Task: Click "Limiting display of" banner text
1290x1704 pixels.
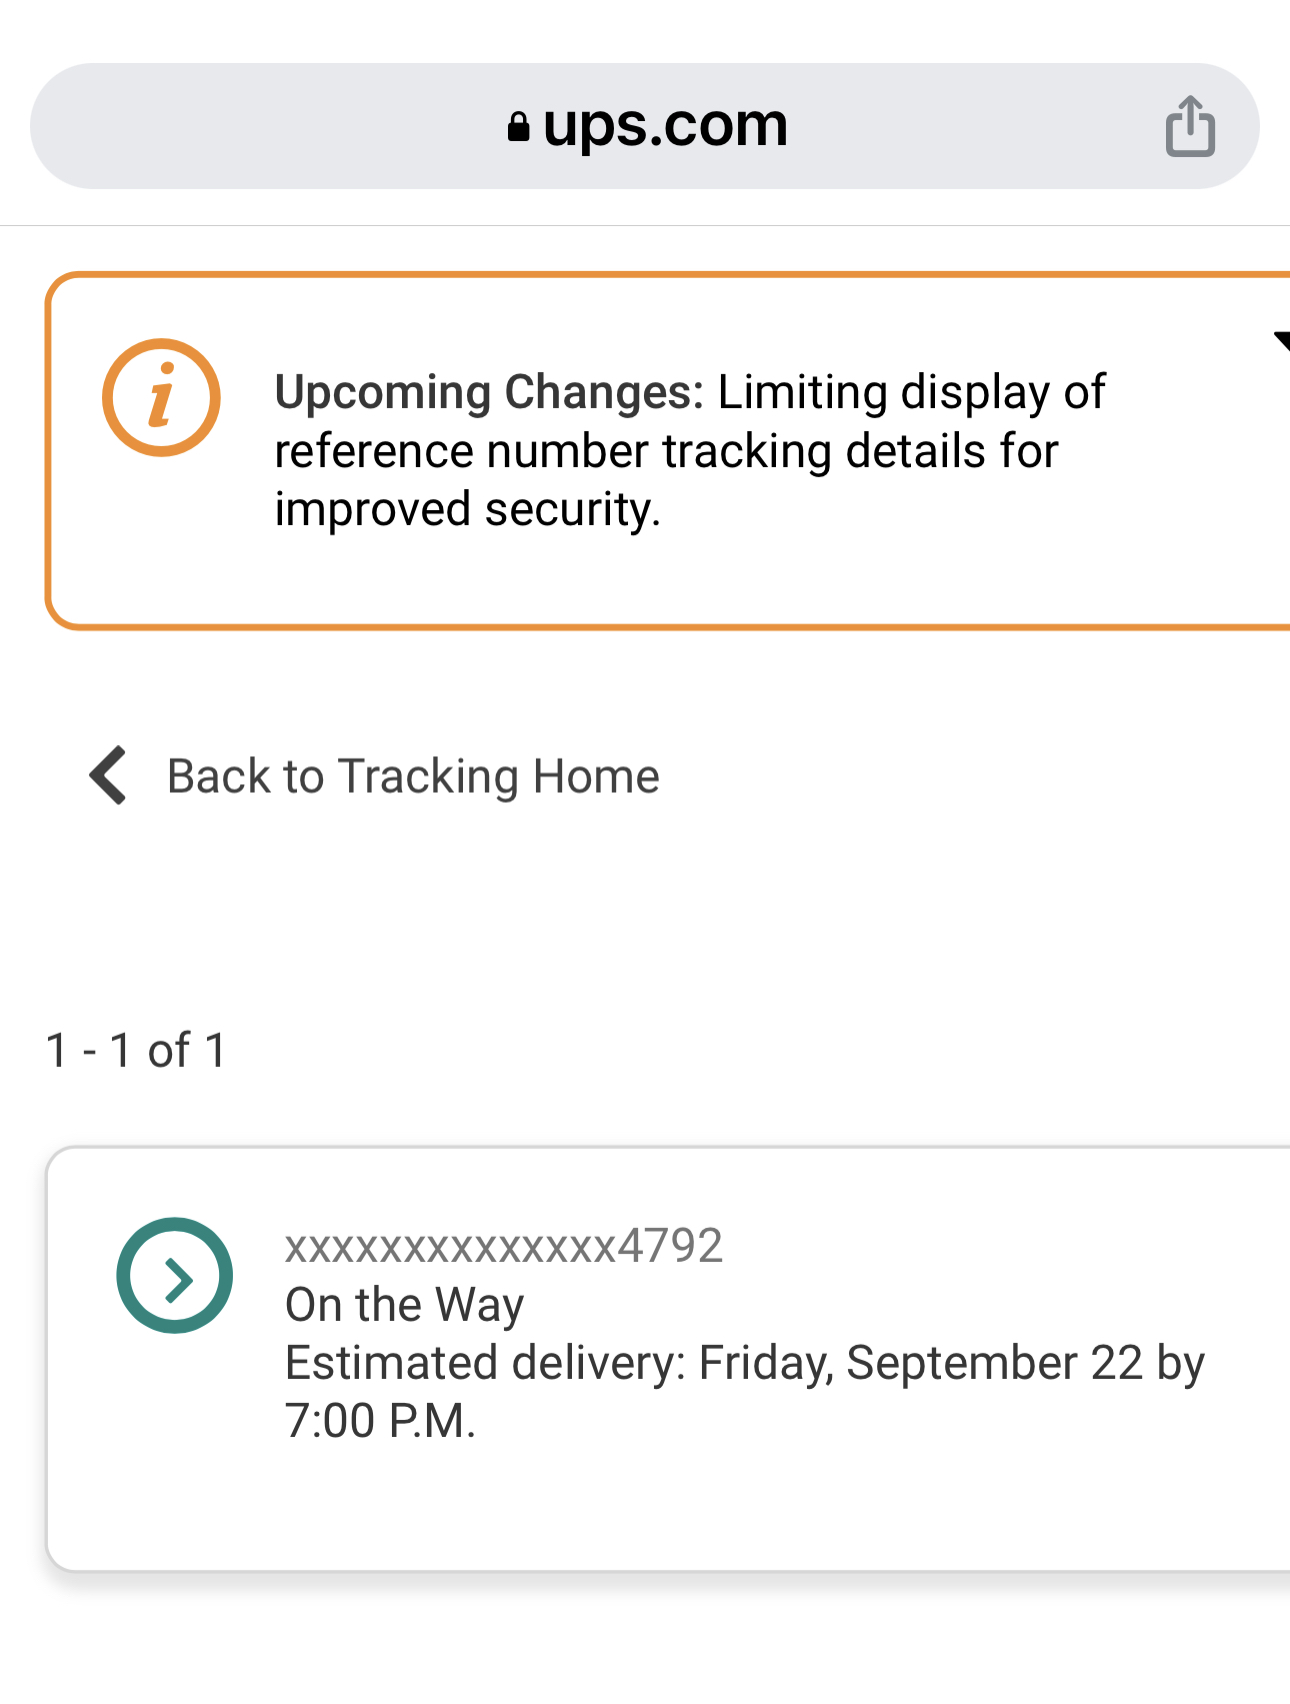Action: tap(911, 392)
